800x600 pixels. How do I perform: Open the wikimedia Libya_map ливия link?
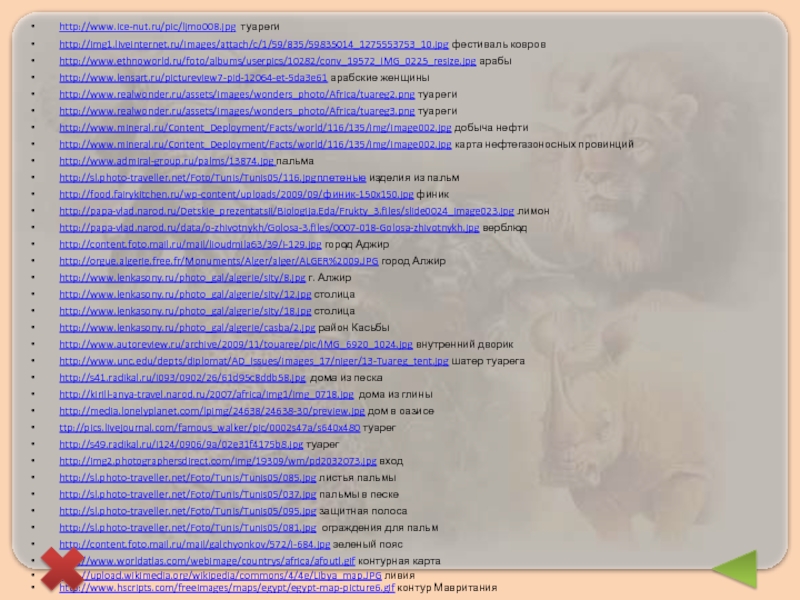[x=233, y=575]
